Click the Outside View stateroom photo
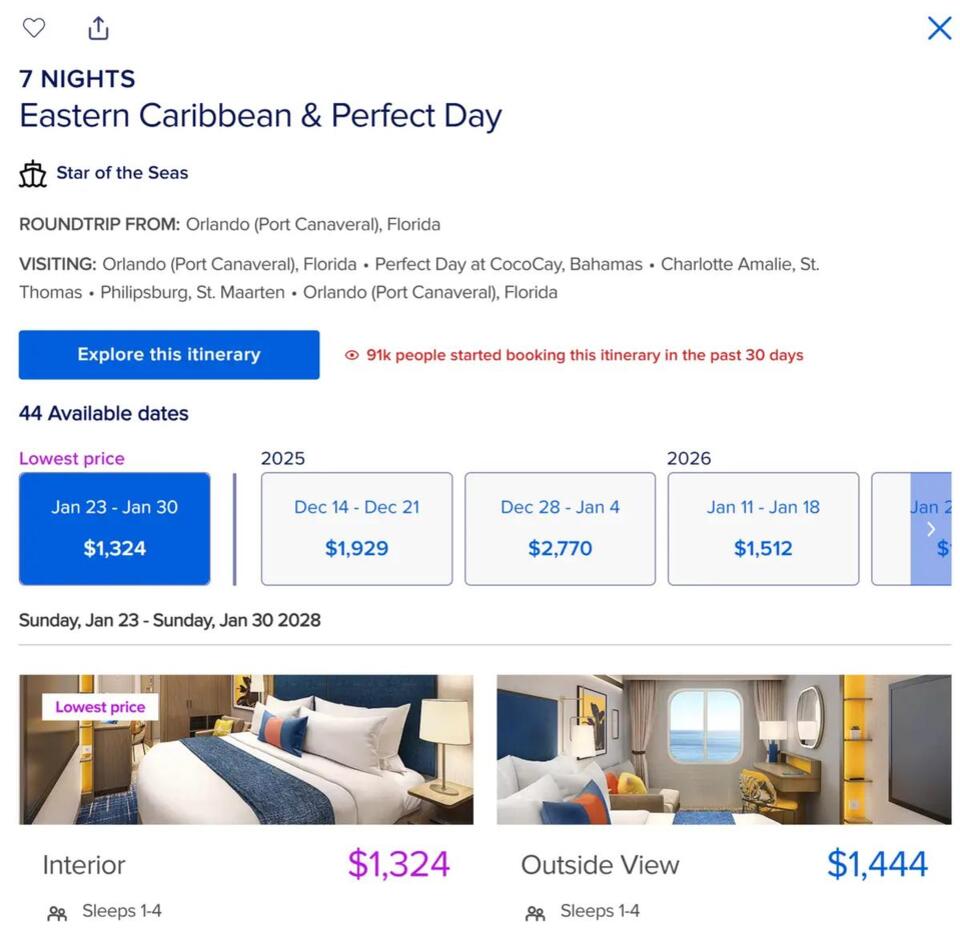This screenshot has width=960, height=943. 724,748
